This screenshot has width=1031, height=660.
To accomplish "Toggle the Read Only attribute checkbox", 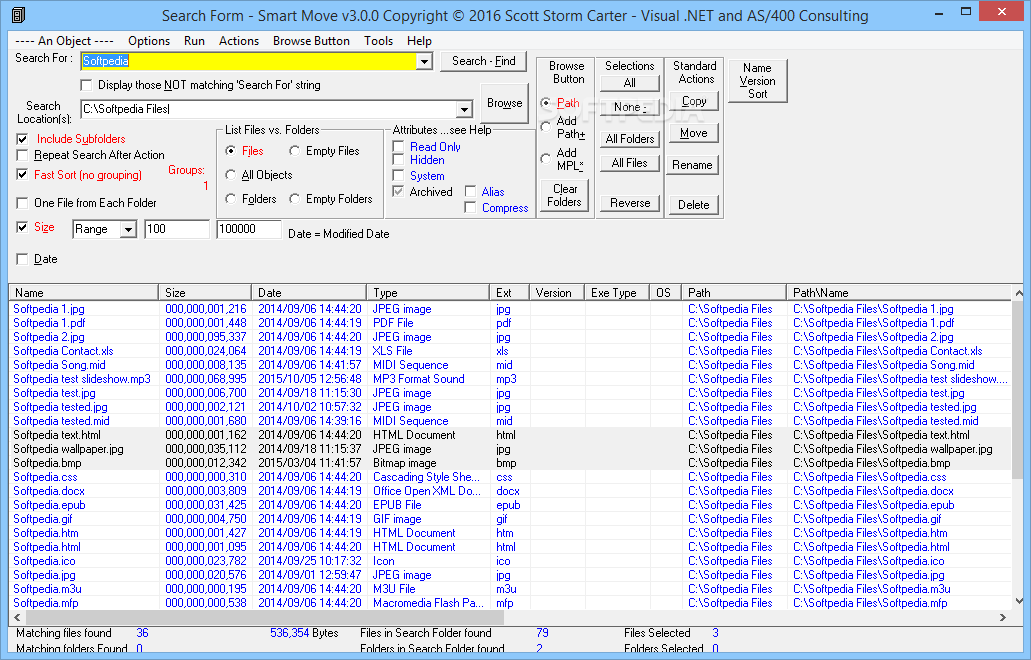I will 398,146.
